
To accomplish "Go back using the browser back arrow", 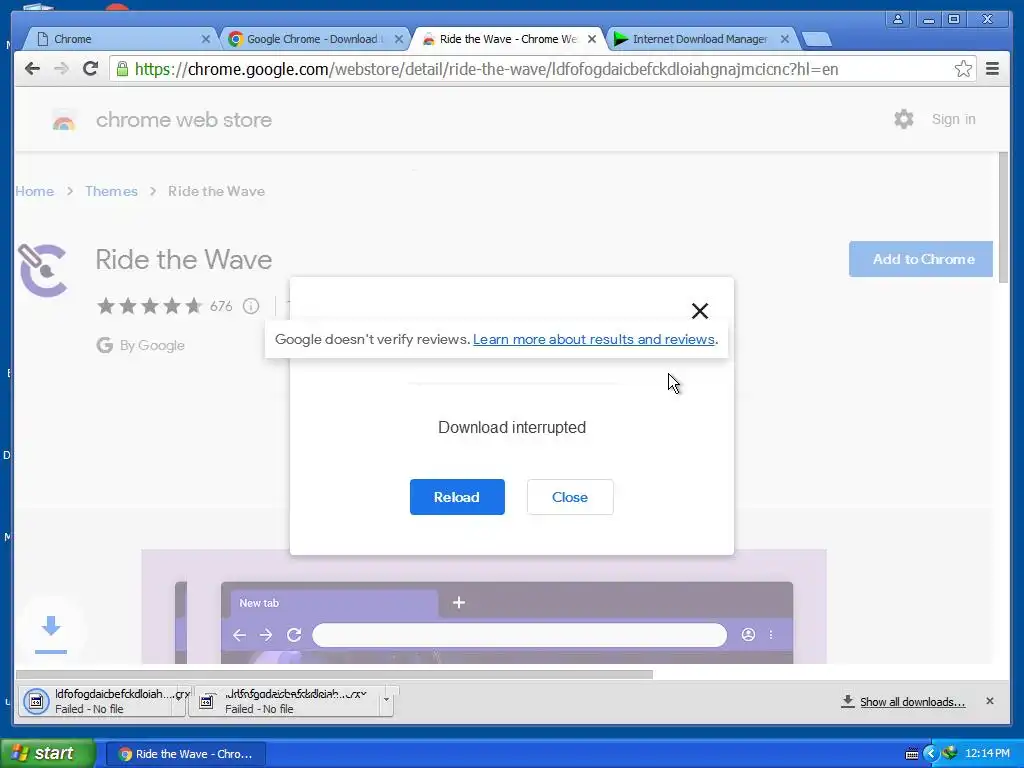I will pos(32,69).
